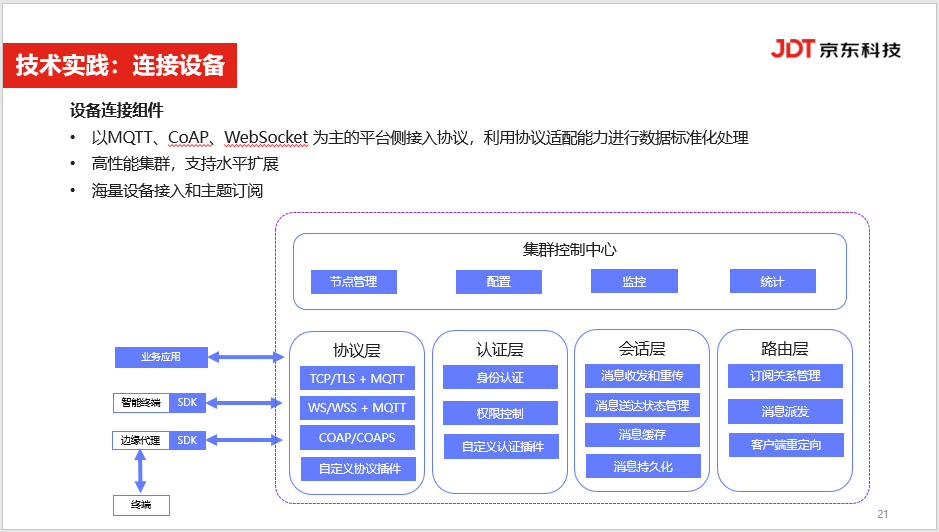Screen dimensions: 939x532
Task: Click the slide page number 21
Action: point(883,514)
